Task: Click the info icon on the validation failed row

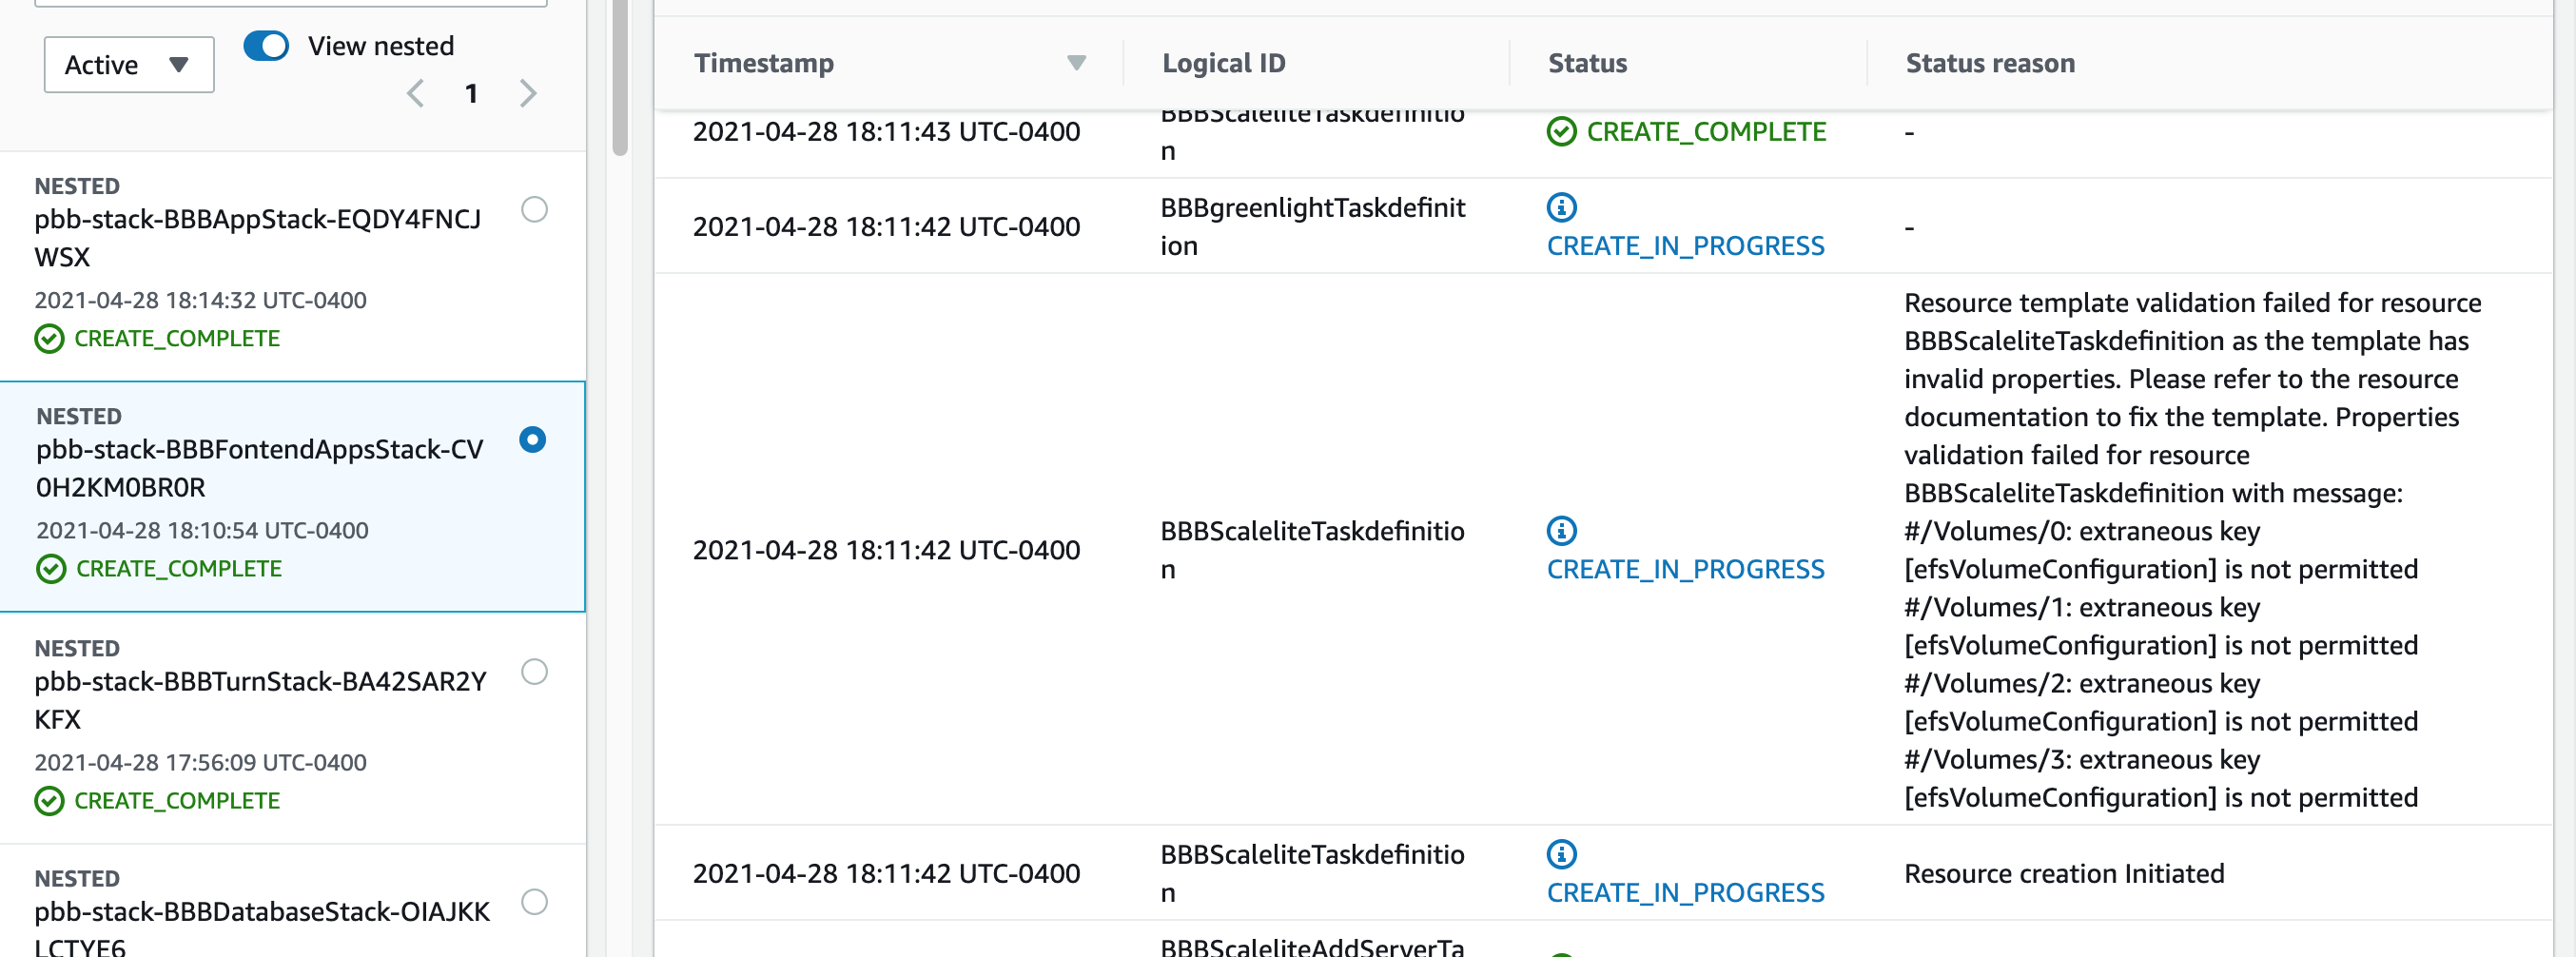Action: 1561,531
